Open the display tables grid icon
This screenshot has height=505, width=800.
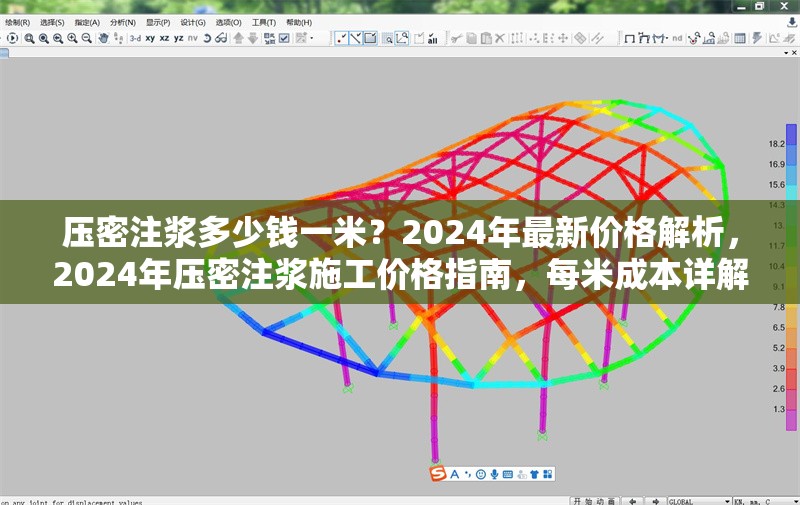point(740,38)
